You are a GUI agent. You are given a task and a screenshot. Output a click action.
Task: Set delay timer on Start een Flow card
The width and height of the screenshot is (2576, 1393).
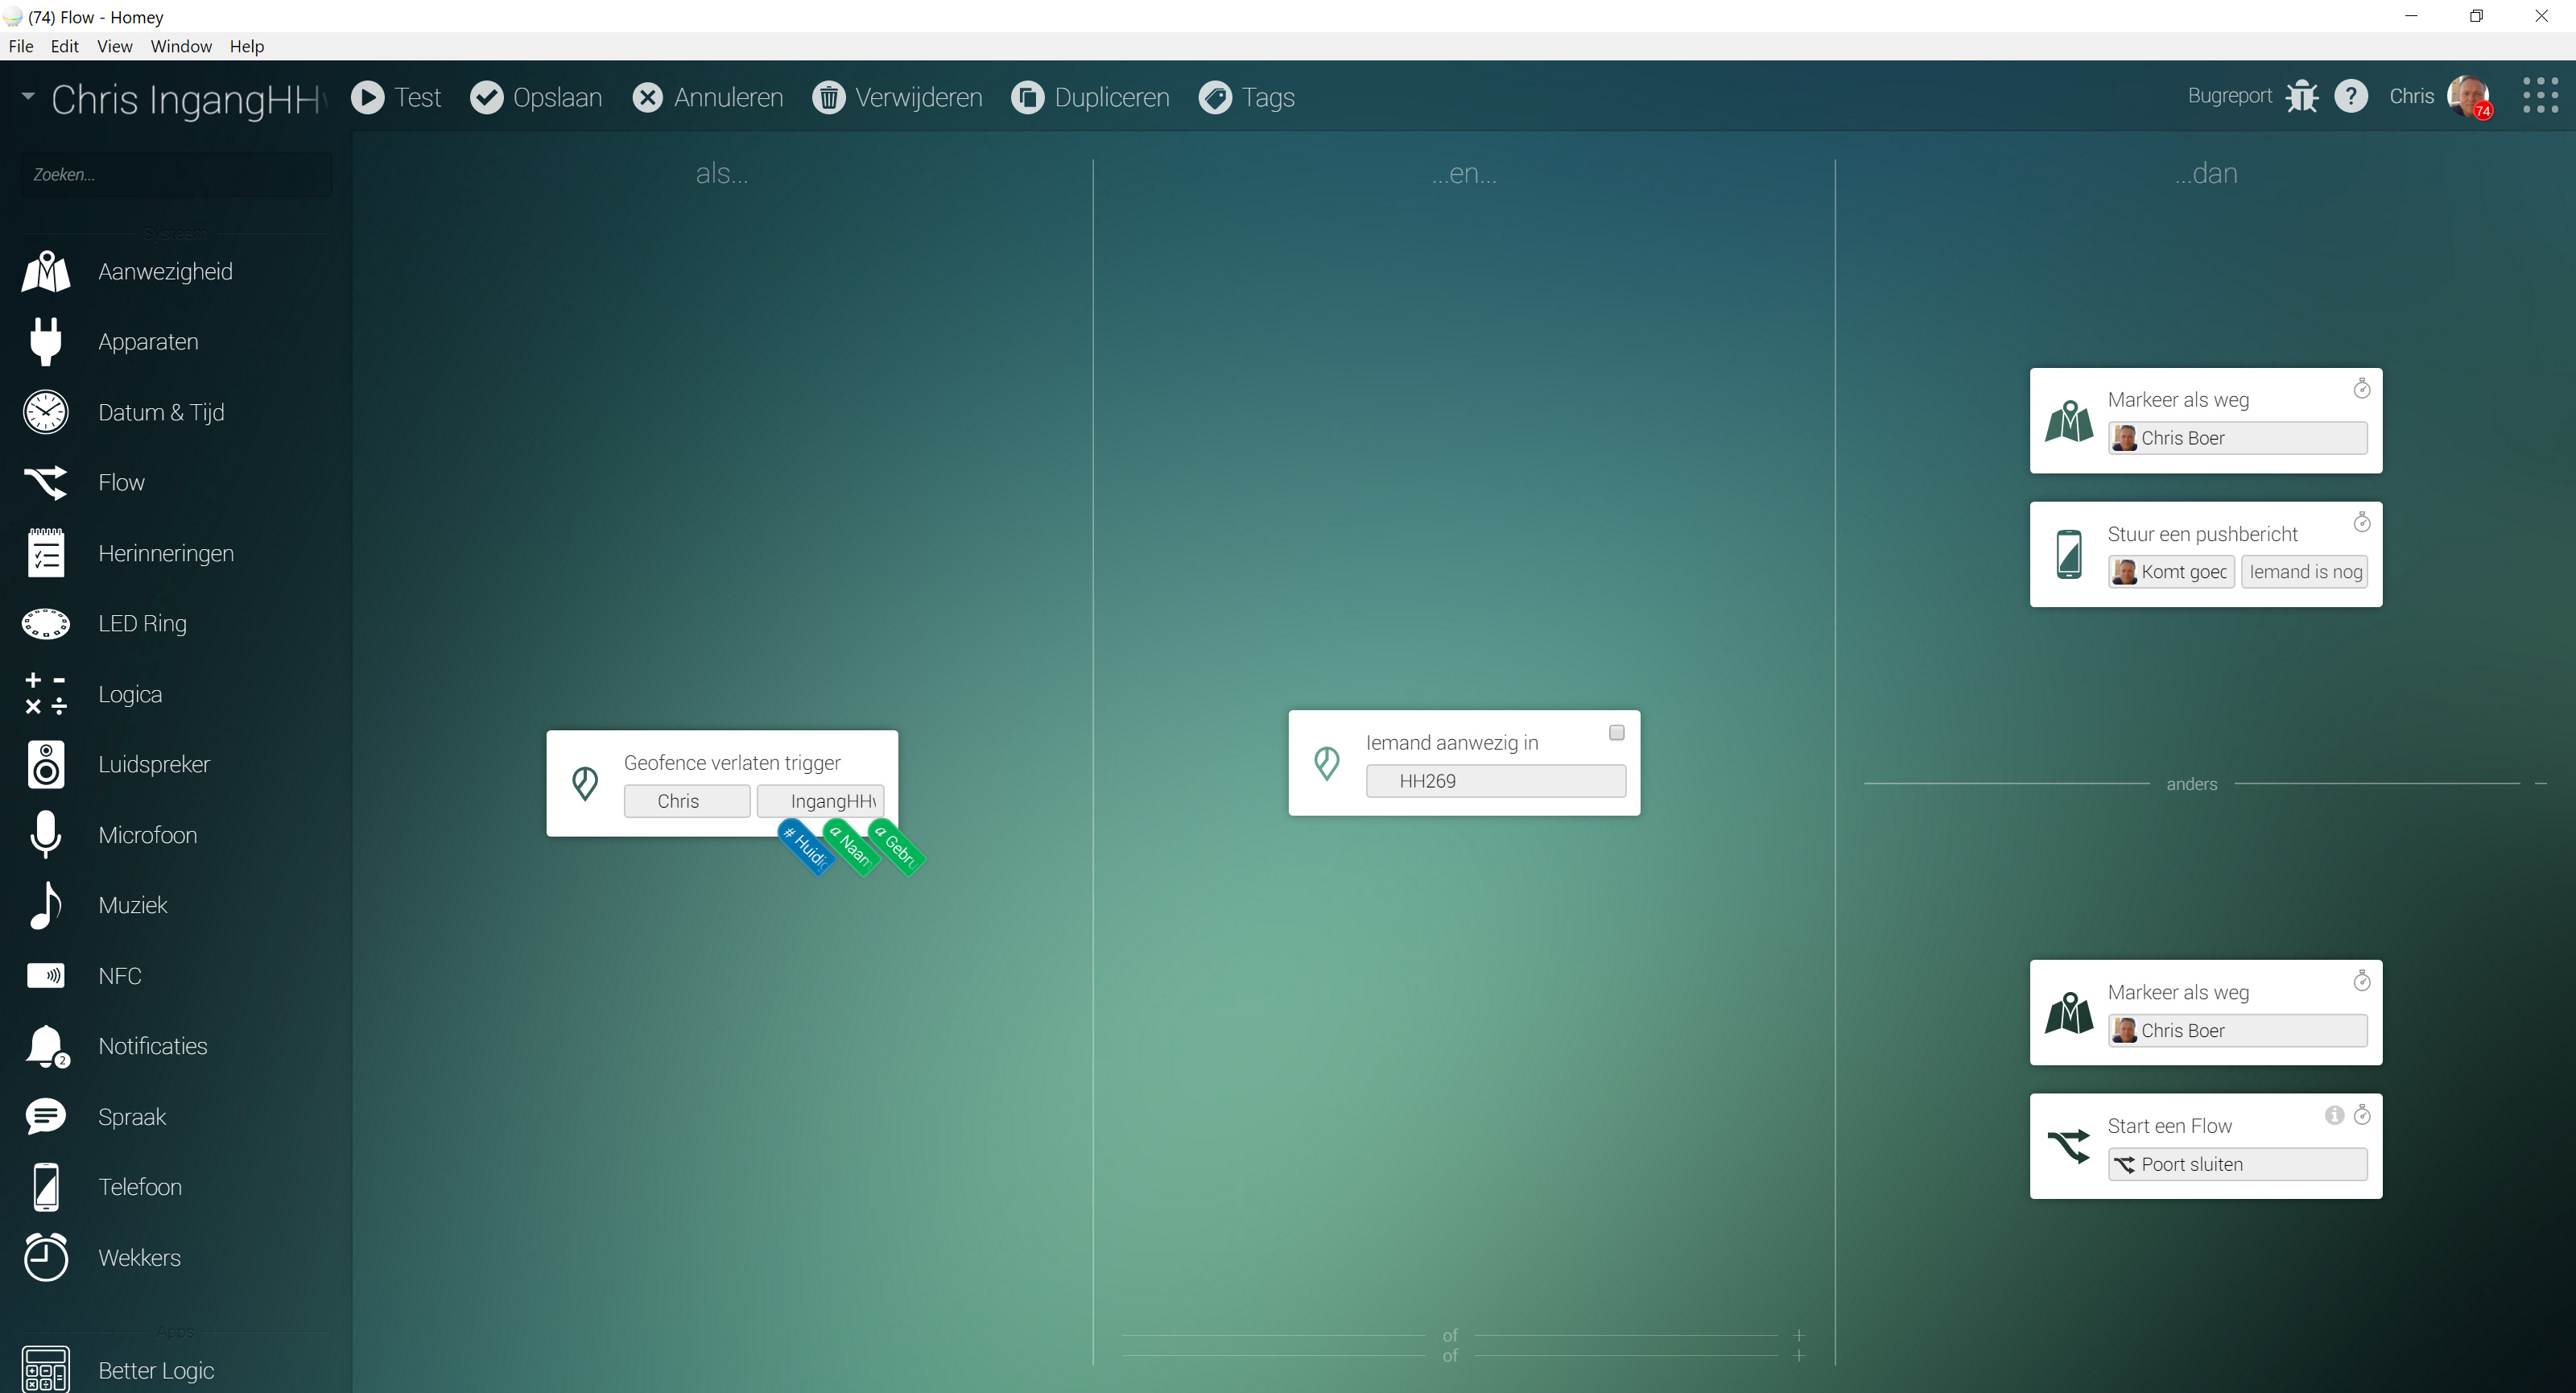click(x=2362, y=1115)
